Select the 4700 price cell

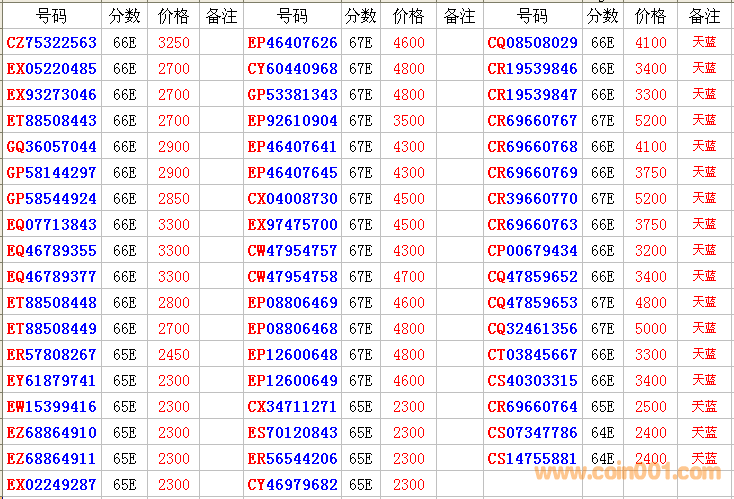click(409, 277)
